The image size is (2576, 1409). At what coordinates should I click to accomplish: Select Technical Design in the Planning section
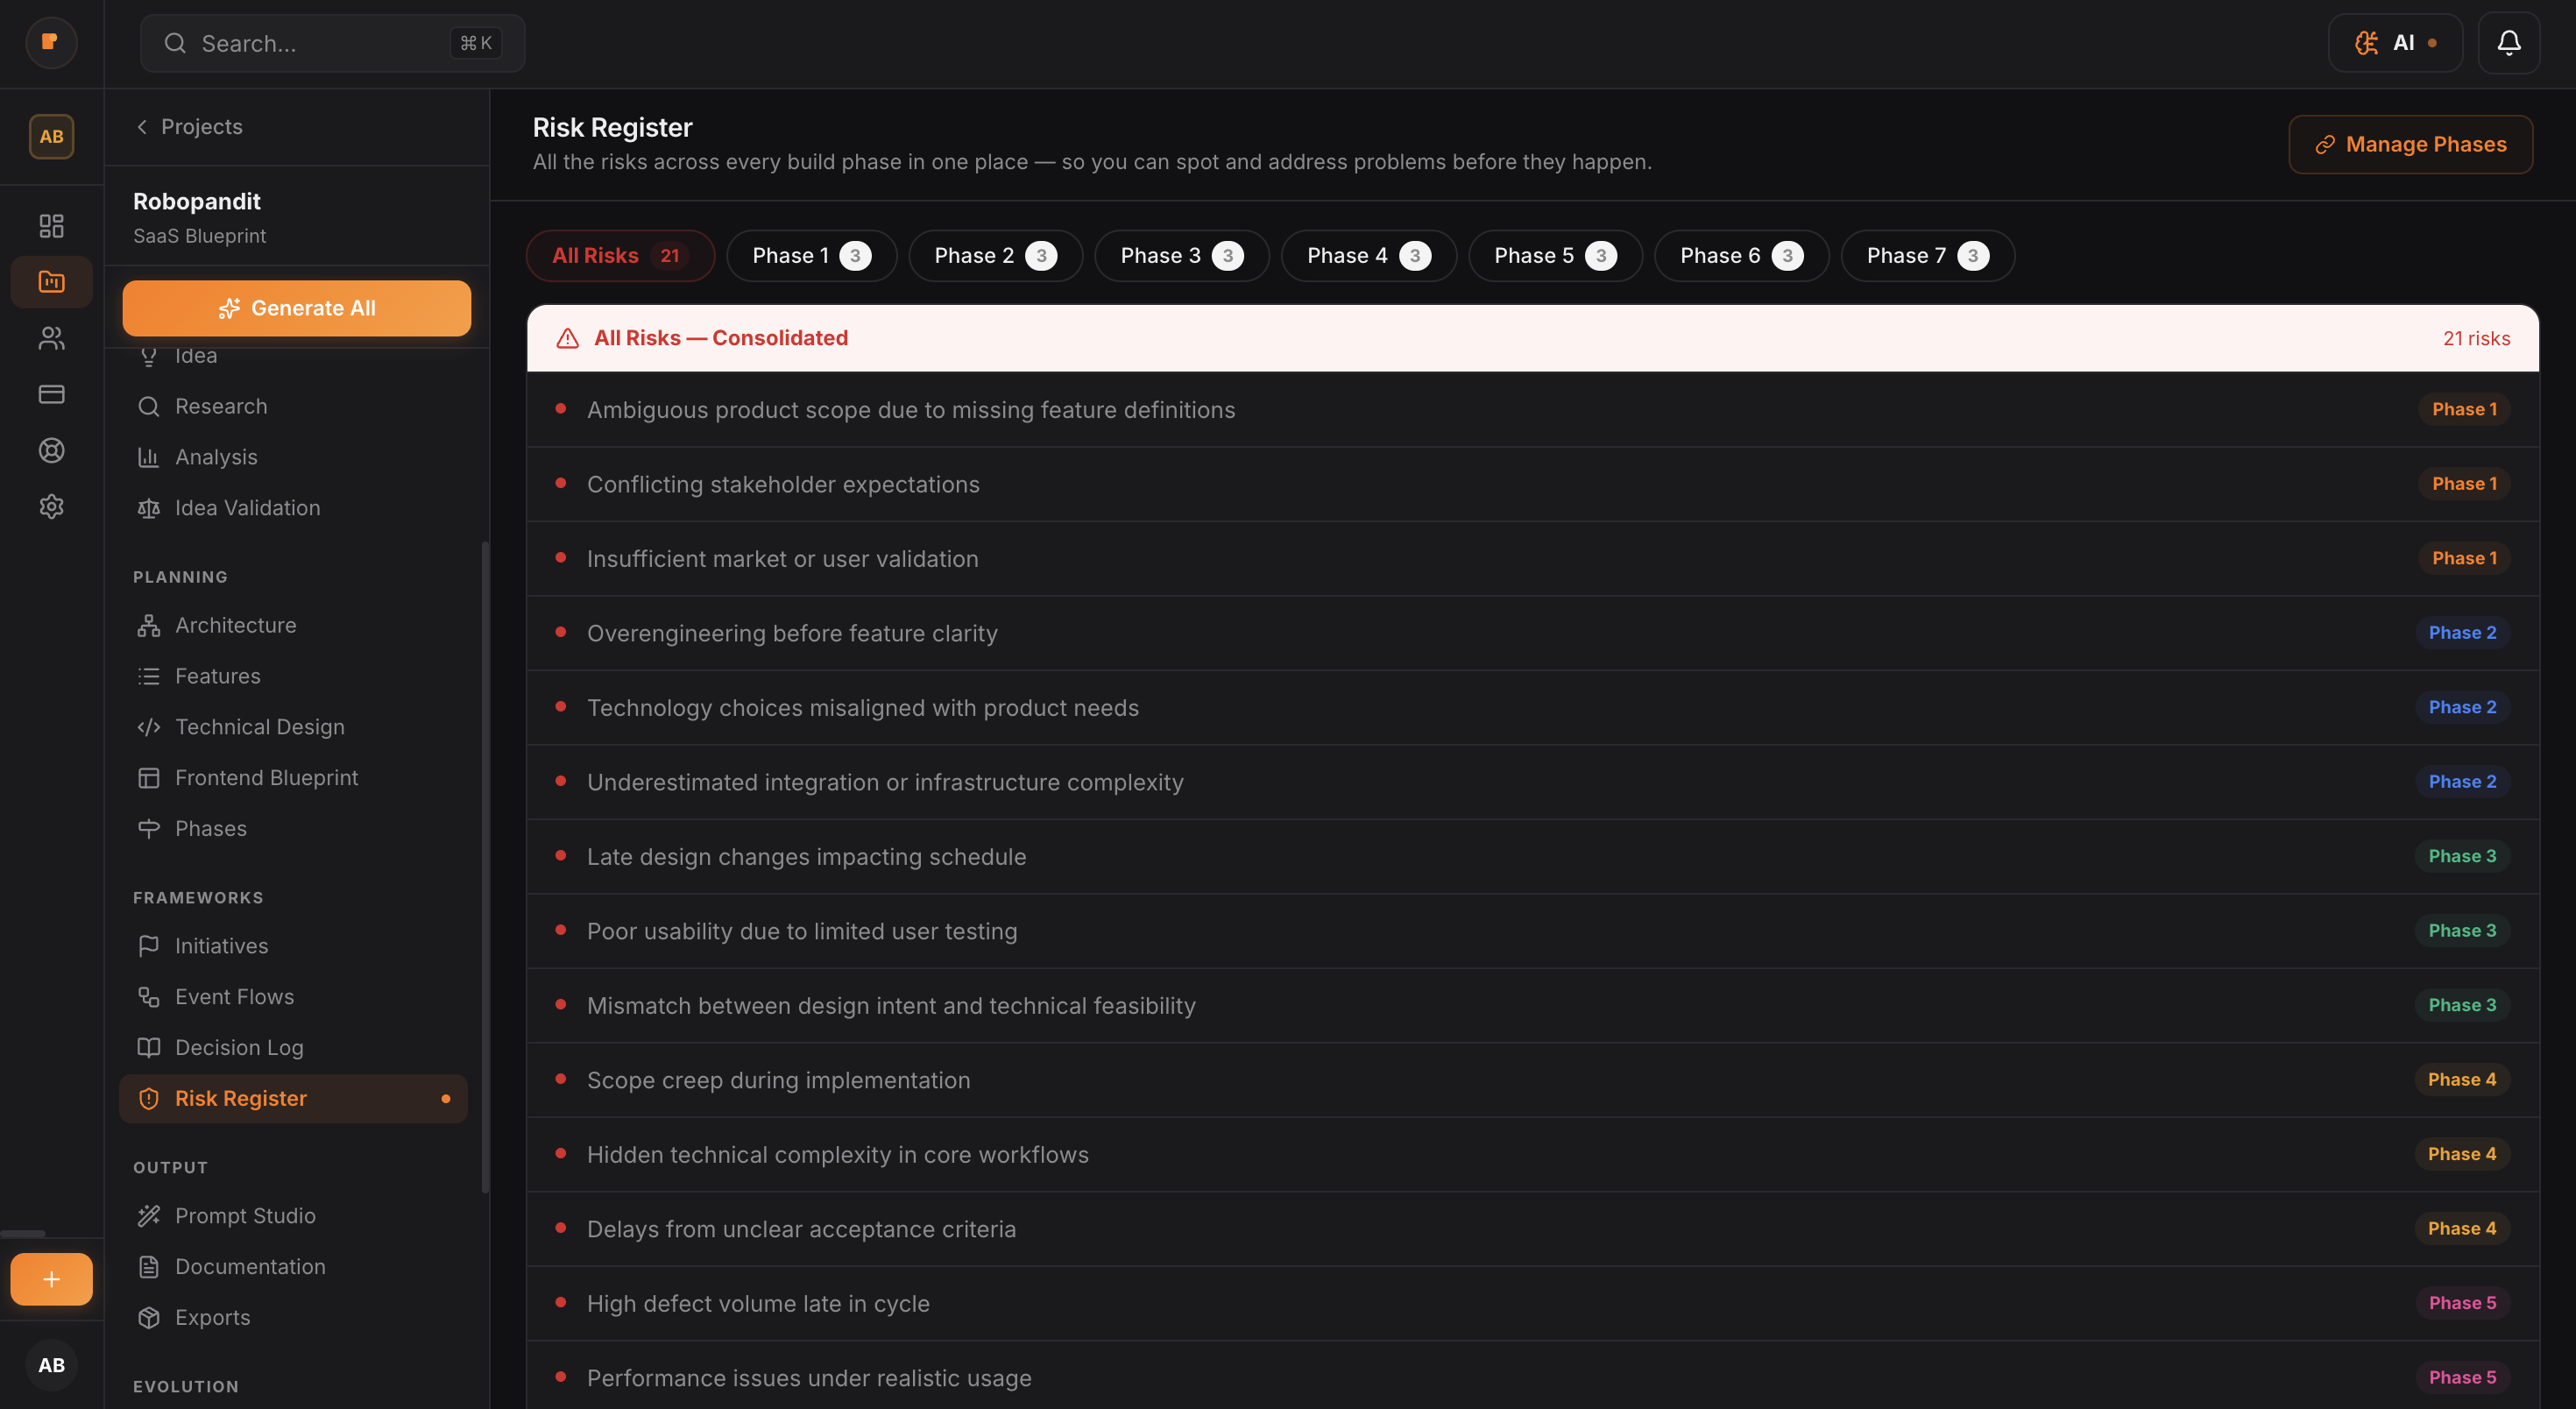coord(260,727)
